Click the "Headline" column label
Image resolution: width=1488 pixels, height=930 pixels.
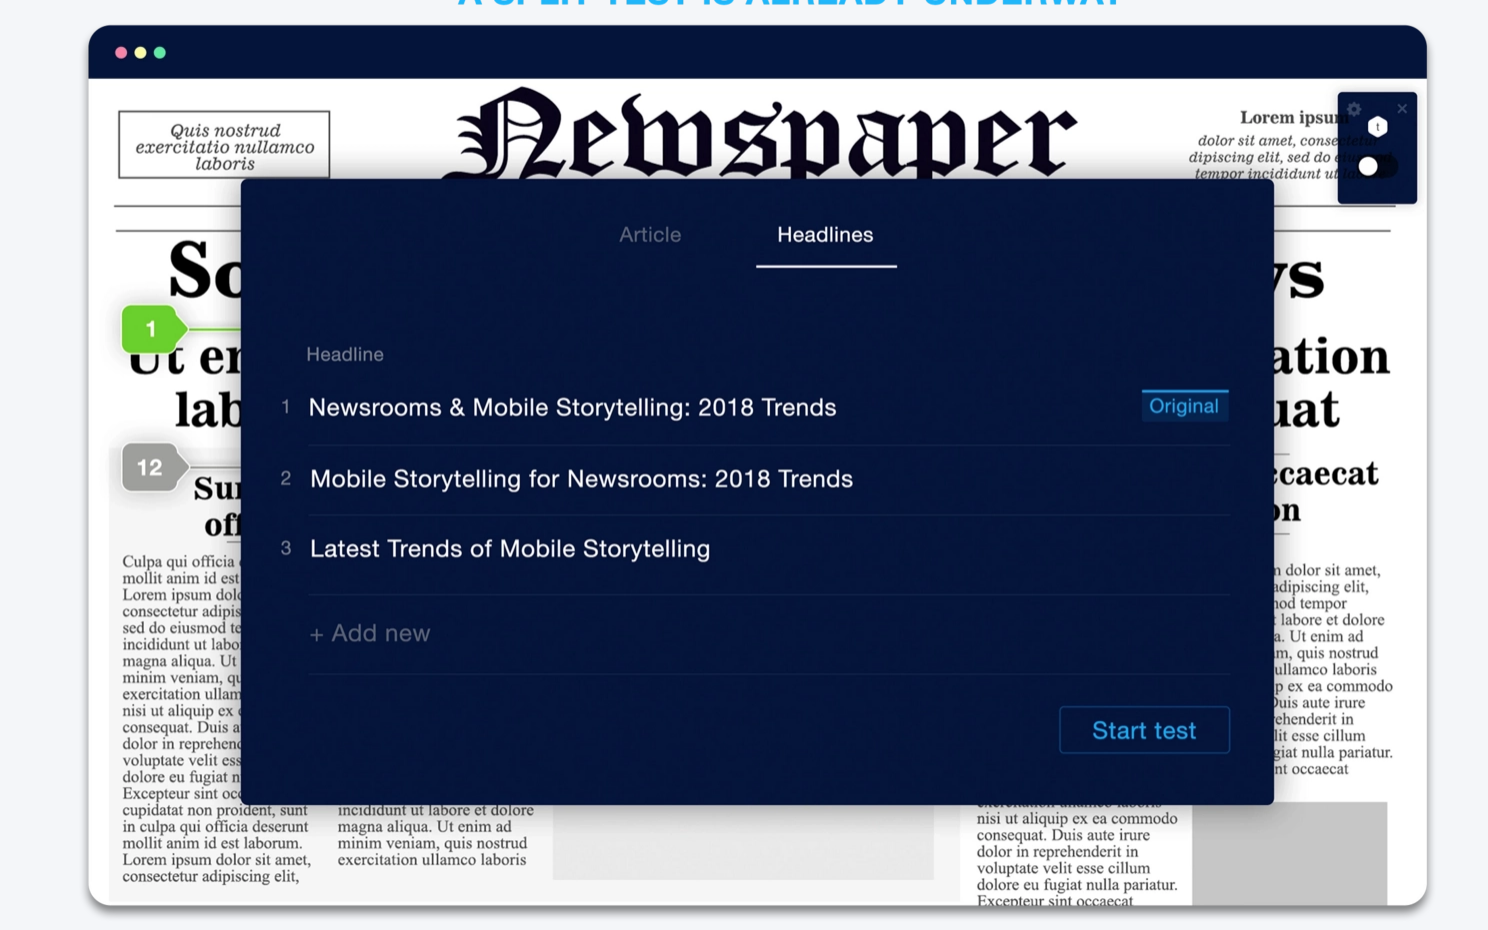pos(345,354)
